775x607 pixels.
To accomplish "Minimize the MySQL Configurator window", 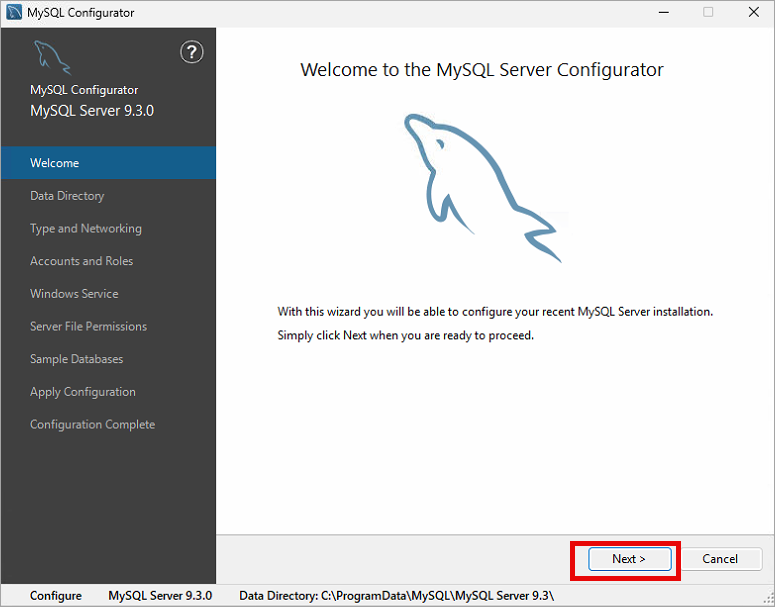I will pos(664,12).
